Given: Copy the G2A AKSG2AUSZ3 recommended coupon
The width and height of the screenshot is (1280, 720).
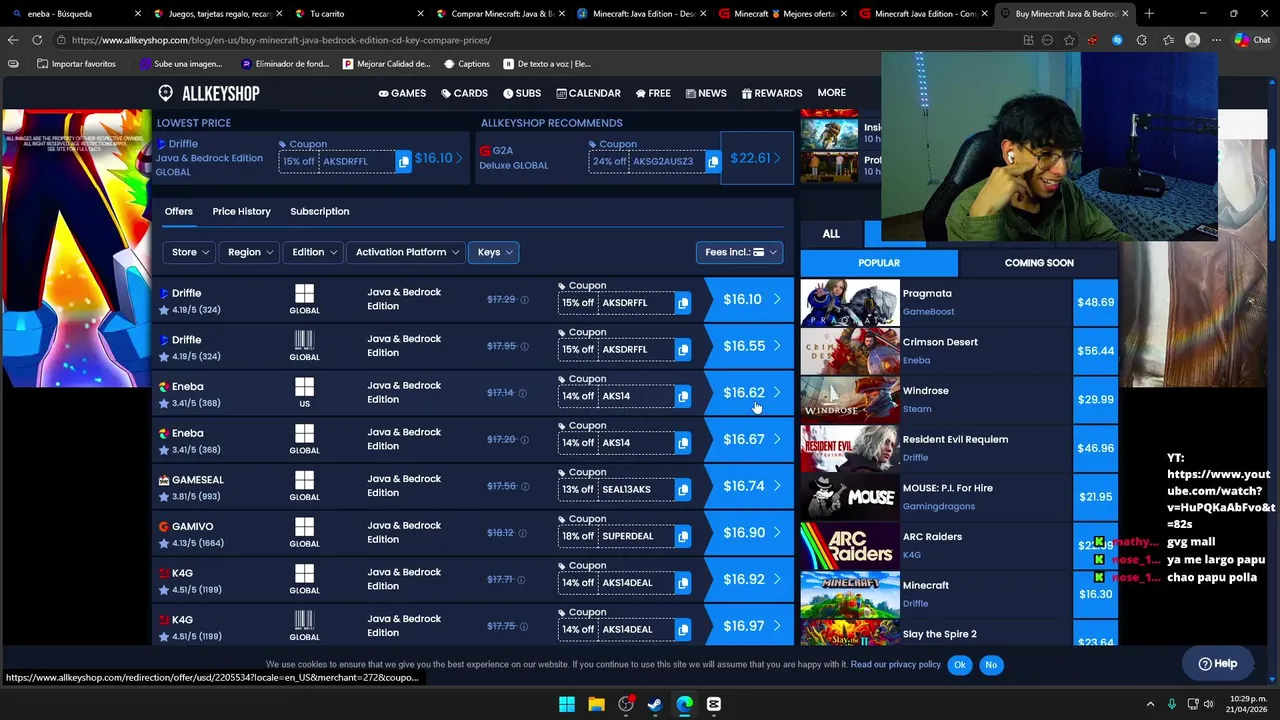Looking at the screenshot, I should pyautogui.click(x=713, y=161).
